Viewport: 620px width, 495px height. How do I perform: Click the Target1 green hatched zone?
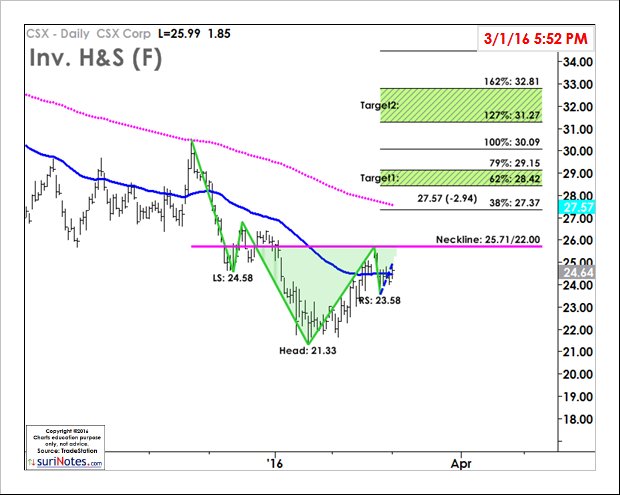click(461, 178)
